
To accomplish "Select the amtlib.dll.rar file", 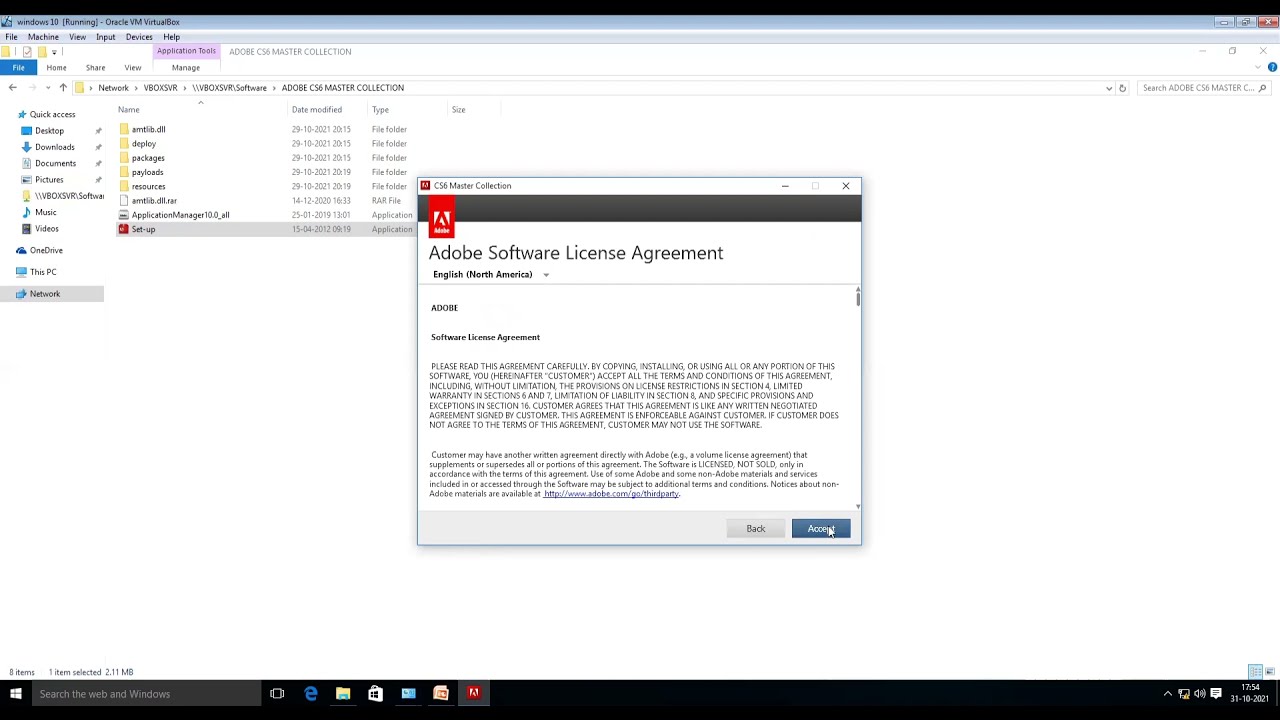I will point(154,201).
